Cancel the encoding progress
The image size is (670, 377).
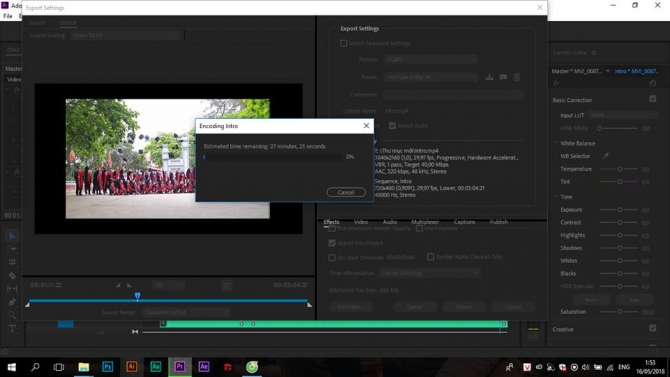(346, 192)
